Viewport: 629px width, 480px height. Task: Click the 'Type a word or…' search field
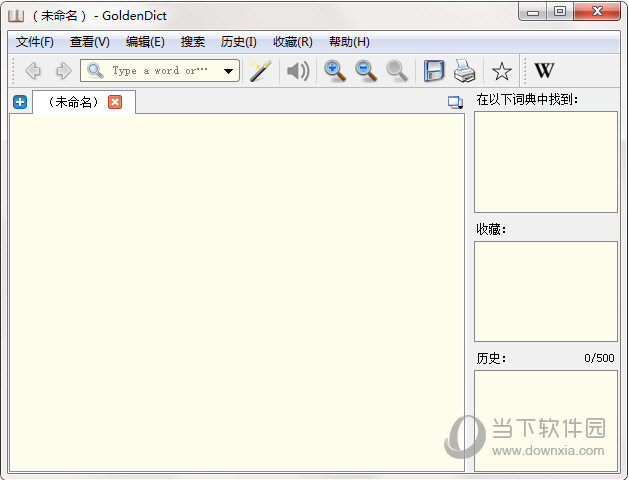(160, 71)
